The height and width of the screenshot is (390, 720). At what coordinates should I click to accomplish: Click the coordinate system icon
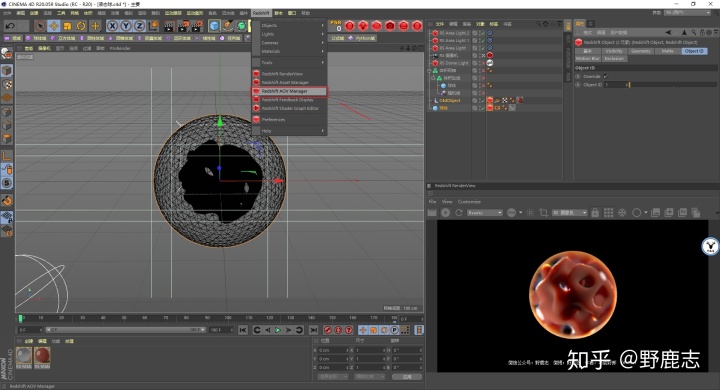click(x=153, y=26)
